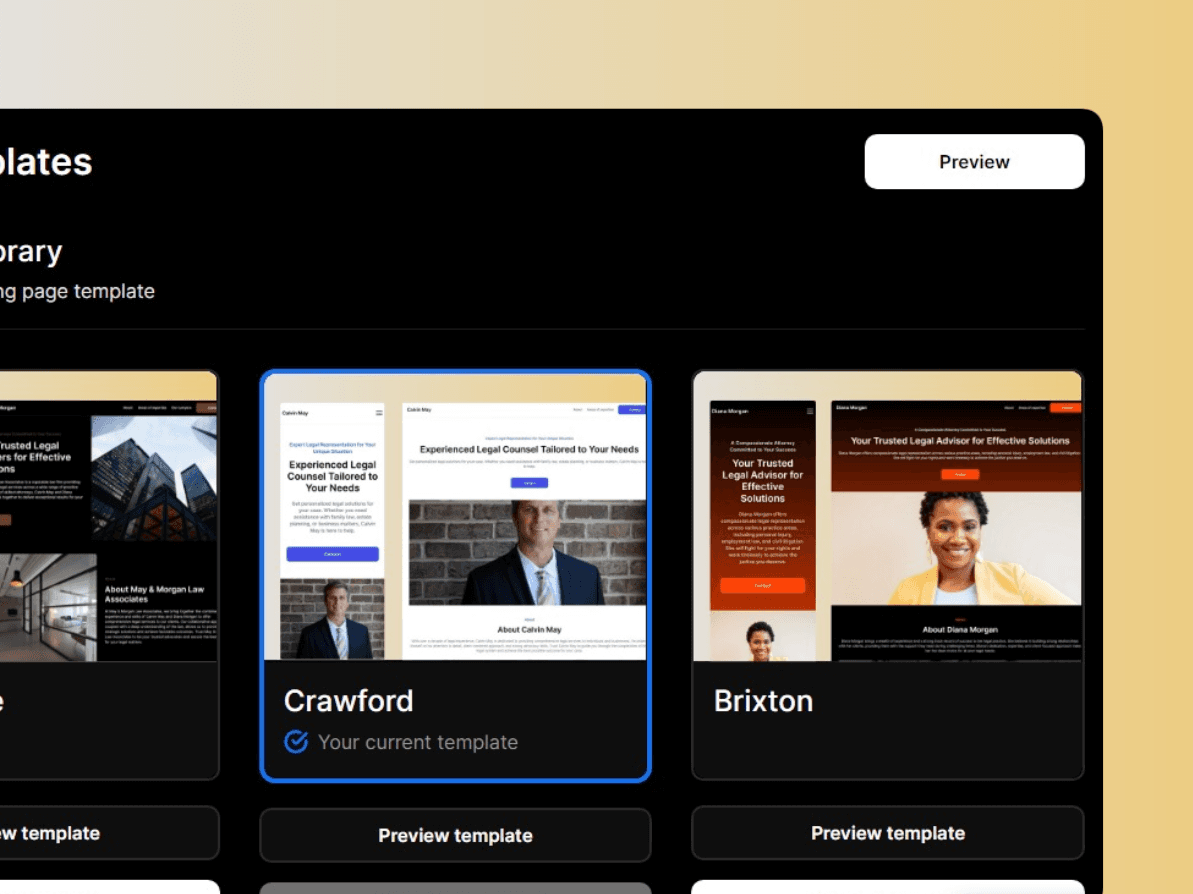Click the Brixton template name

[763, 701]
